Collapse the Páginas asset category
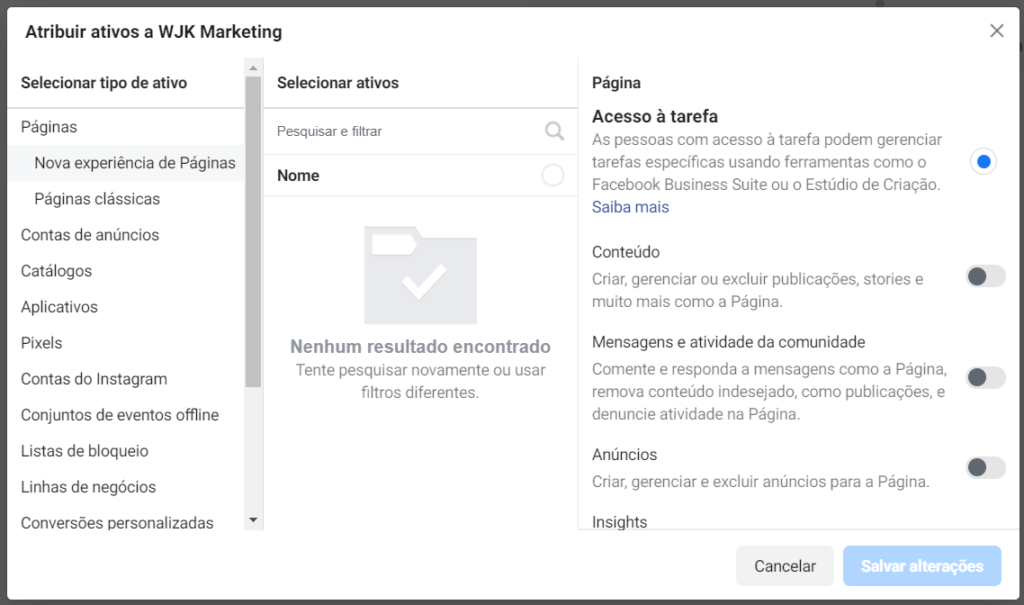Viewport: 1024px width, 605px height. [49, 127]
